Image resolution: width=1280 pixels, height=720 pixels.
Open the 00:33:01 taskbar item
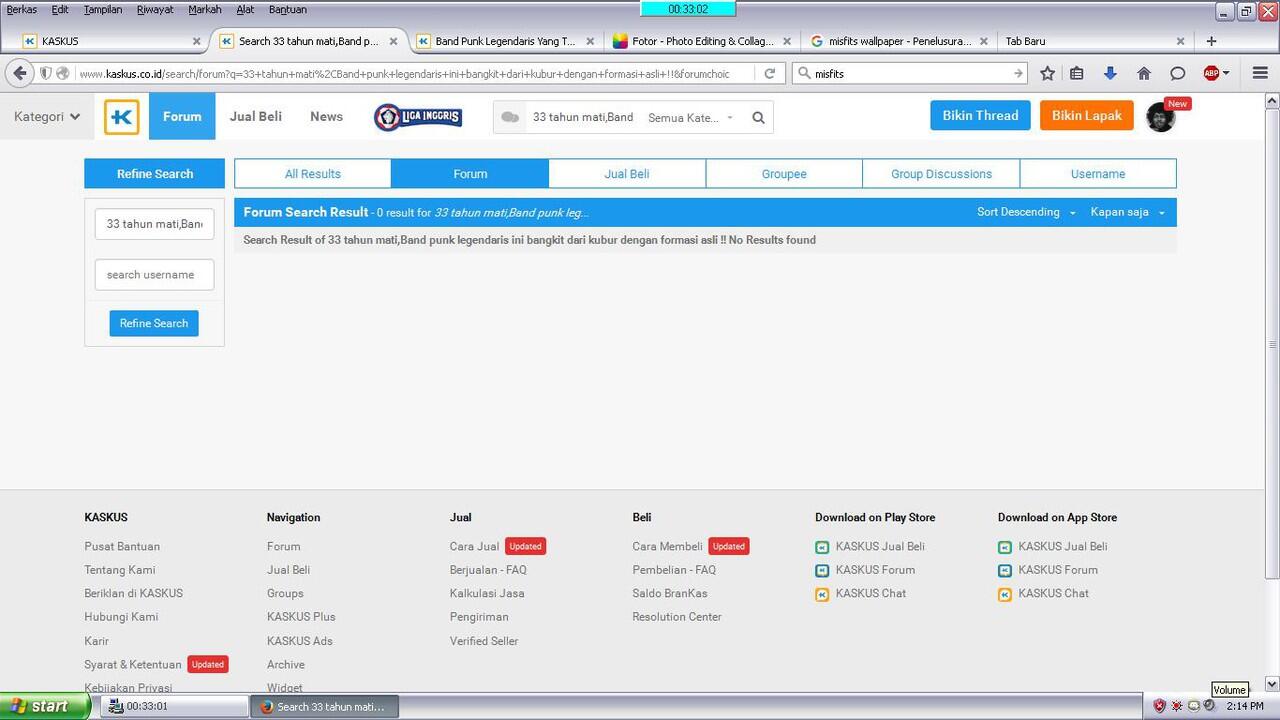pyautogui.click(x=175, y=706)
